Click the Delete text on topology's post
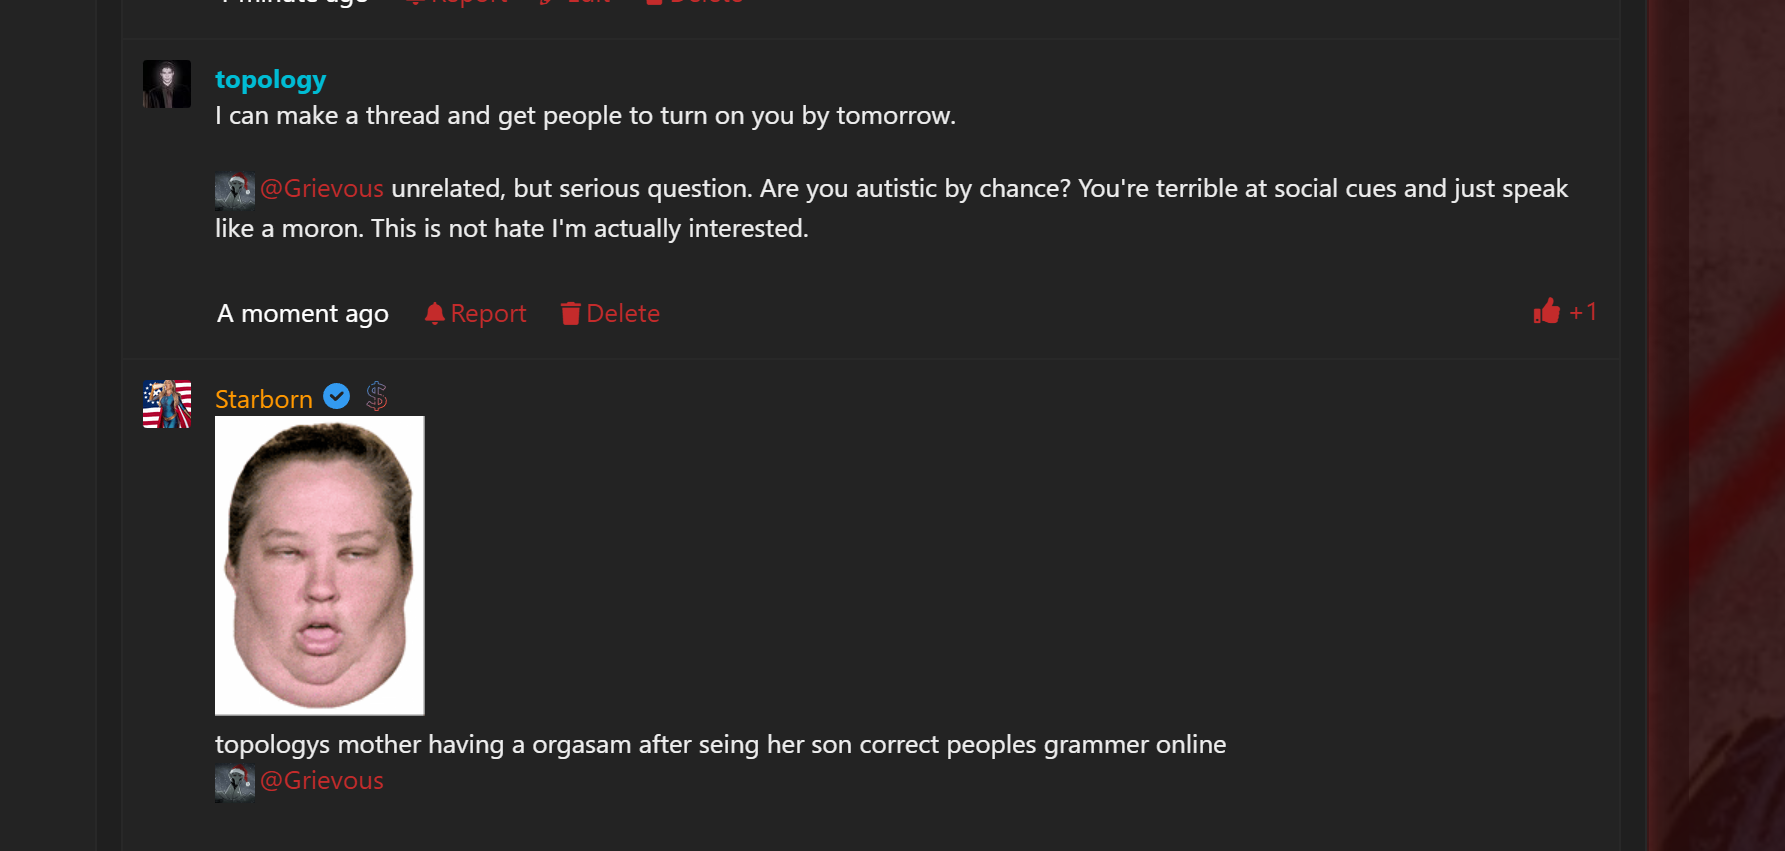This screenshot has height=851, width=1785. pos(623,314)
